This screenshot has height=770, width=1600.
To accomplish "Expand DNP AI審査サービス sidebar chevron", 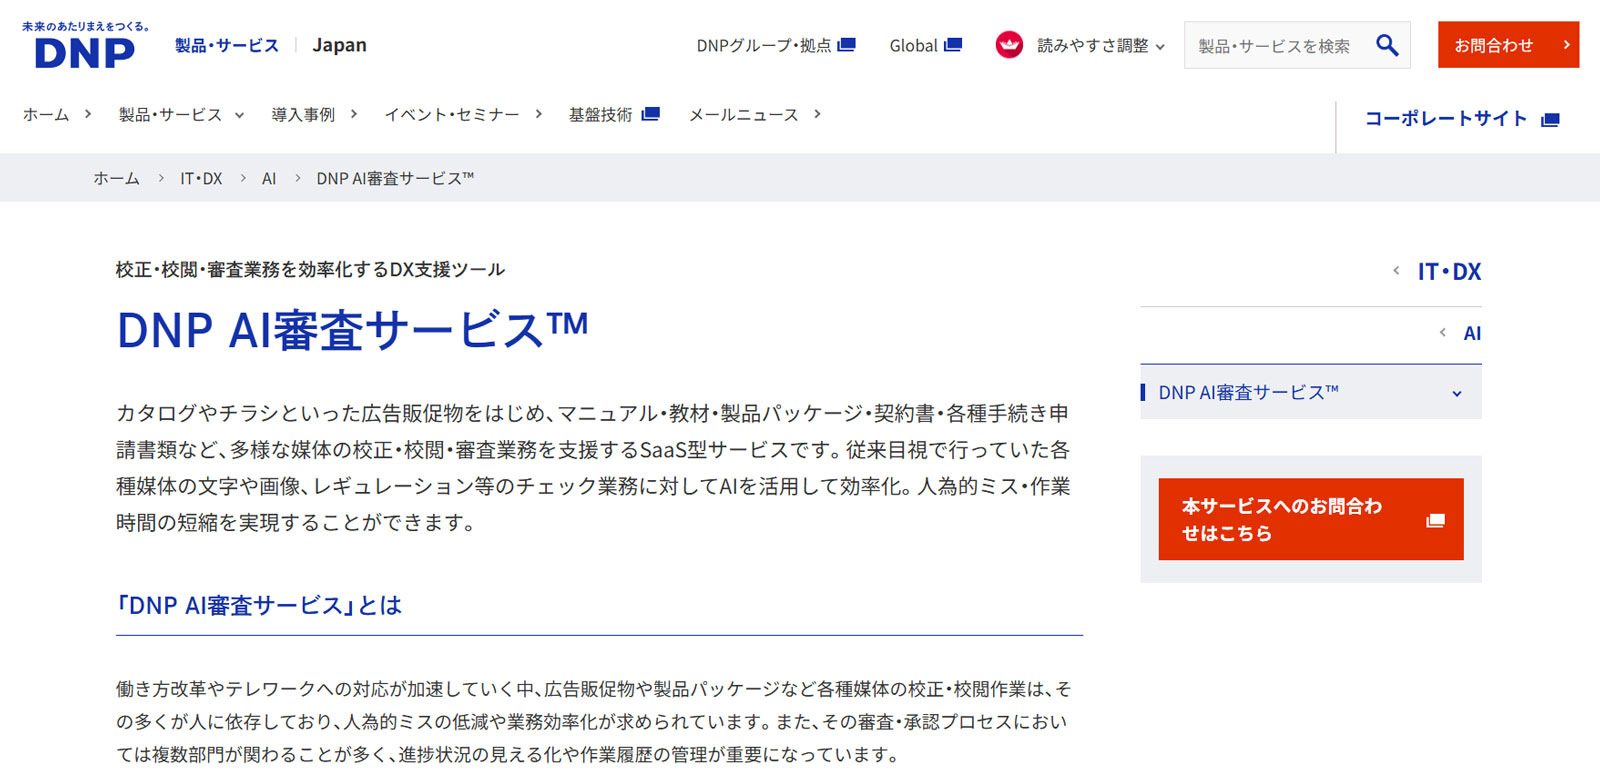I will pos(1457,393).
